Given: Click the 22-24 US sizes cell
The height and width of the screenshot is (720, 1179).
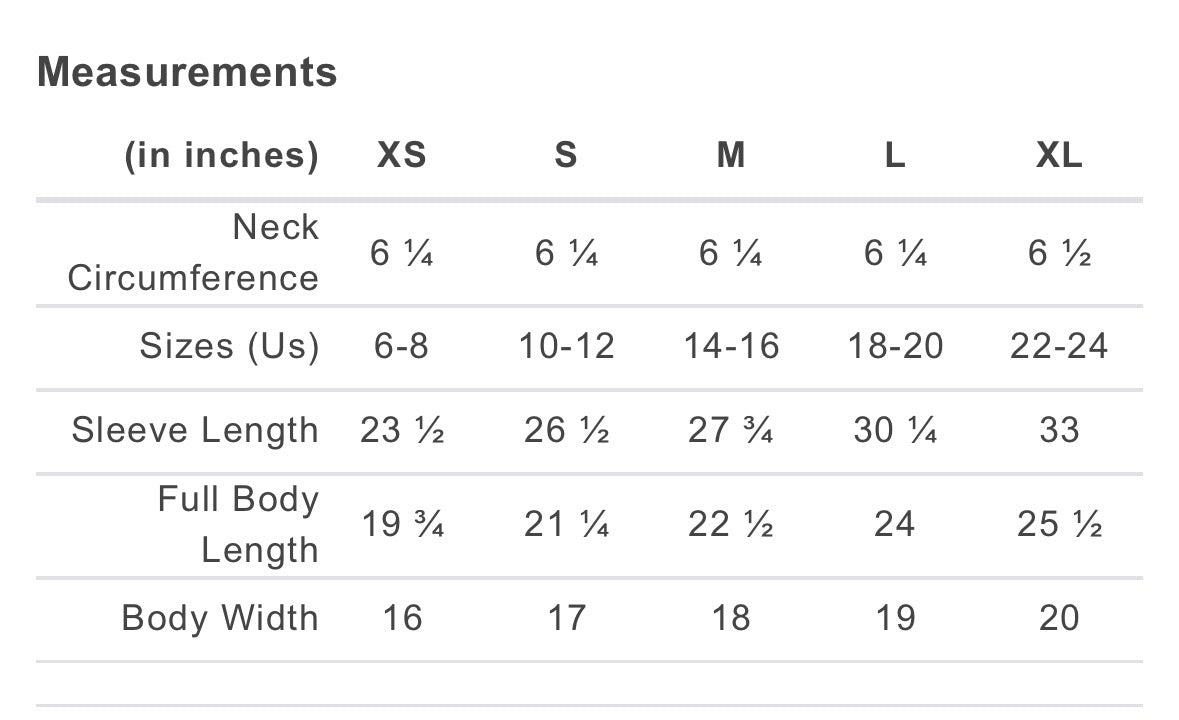Looking at the screenshot, I should (x=1059, y=346).
